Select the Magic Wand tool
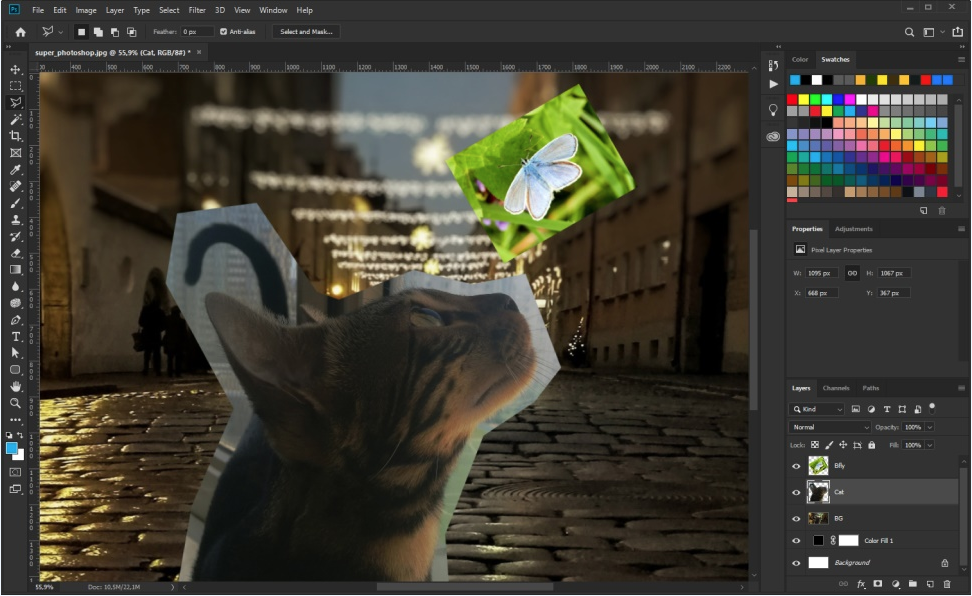 click(16, 119)
